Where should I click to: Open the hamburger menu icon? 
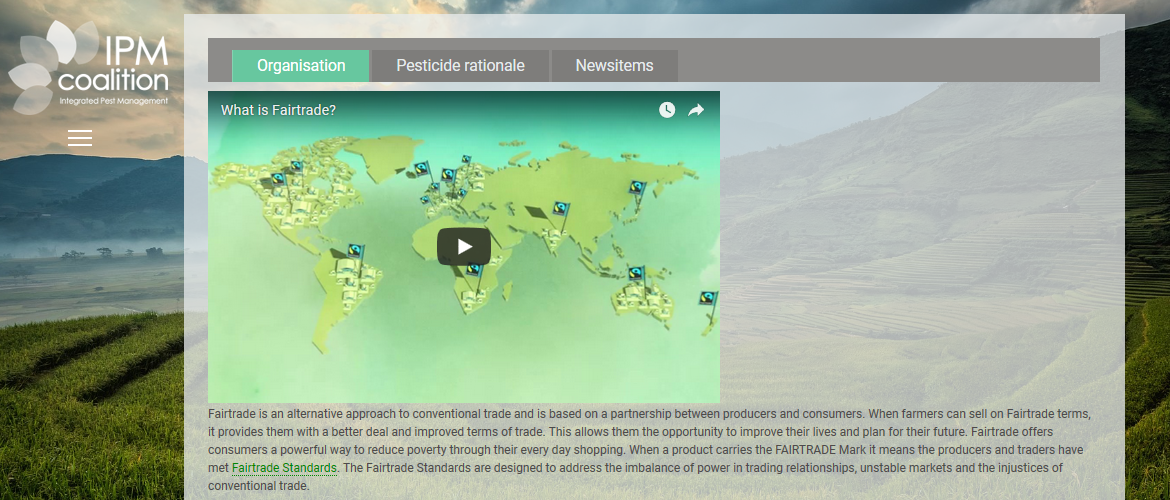80,138
